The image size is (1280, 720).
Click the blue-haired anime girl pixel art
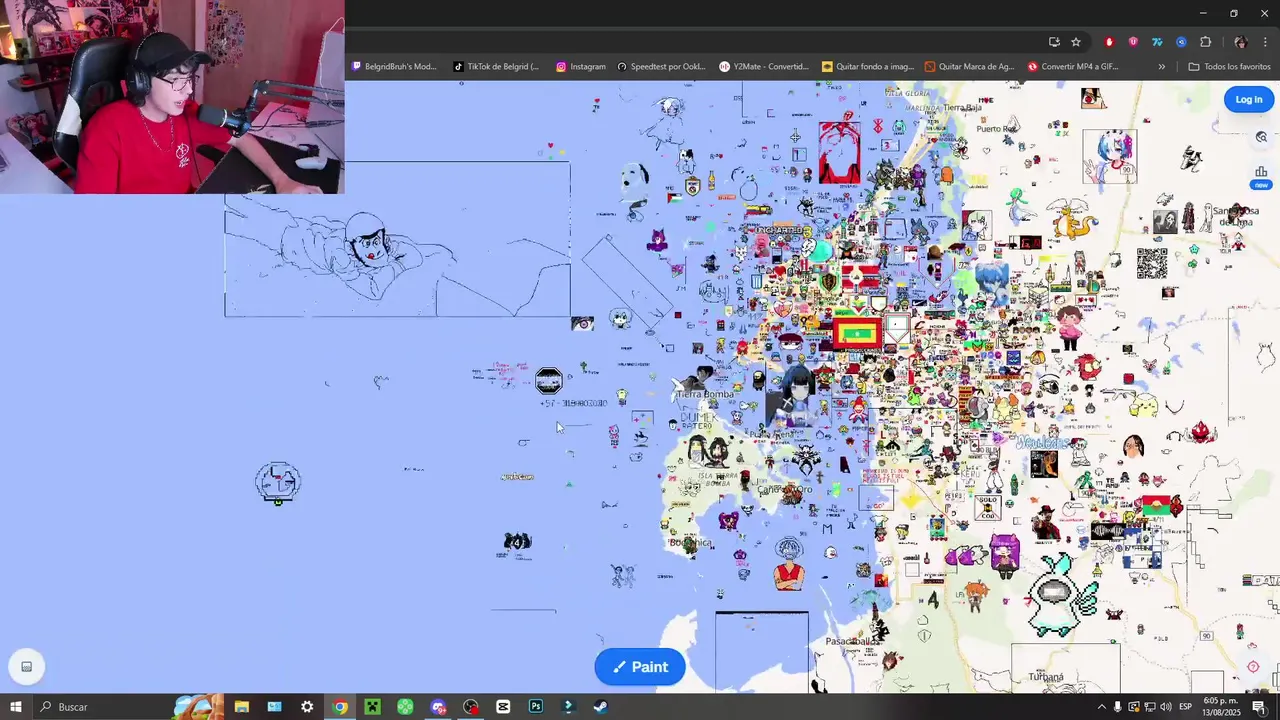pos(1112,155)
